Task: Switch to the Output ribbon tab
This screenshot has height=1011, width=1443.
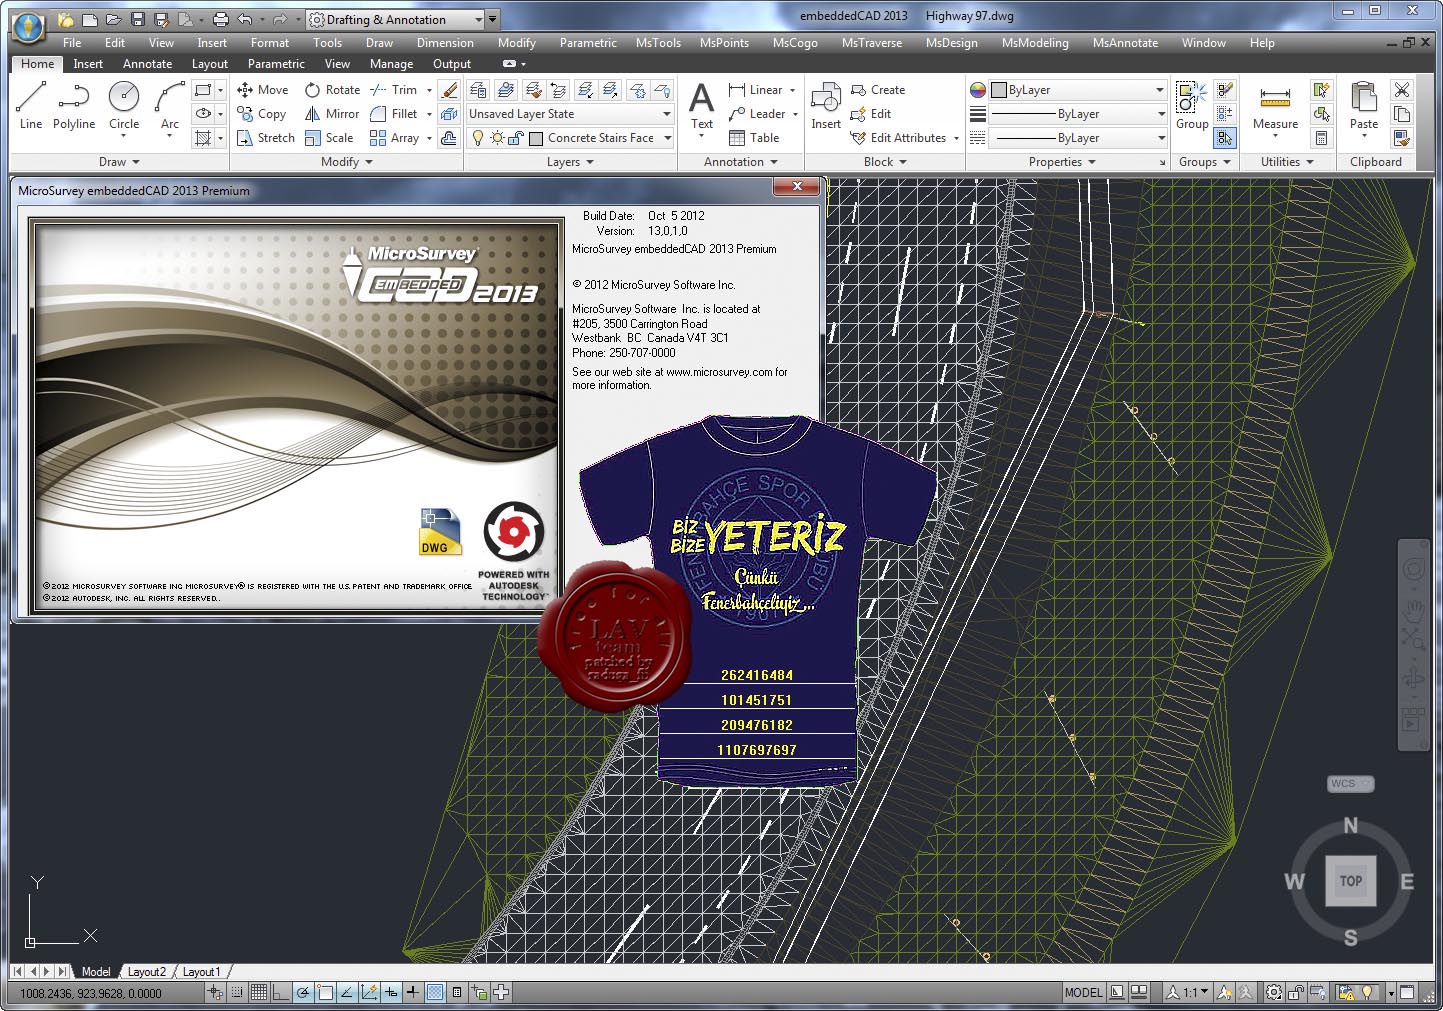Action: coord(452,64)
